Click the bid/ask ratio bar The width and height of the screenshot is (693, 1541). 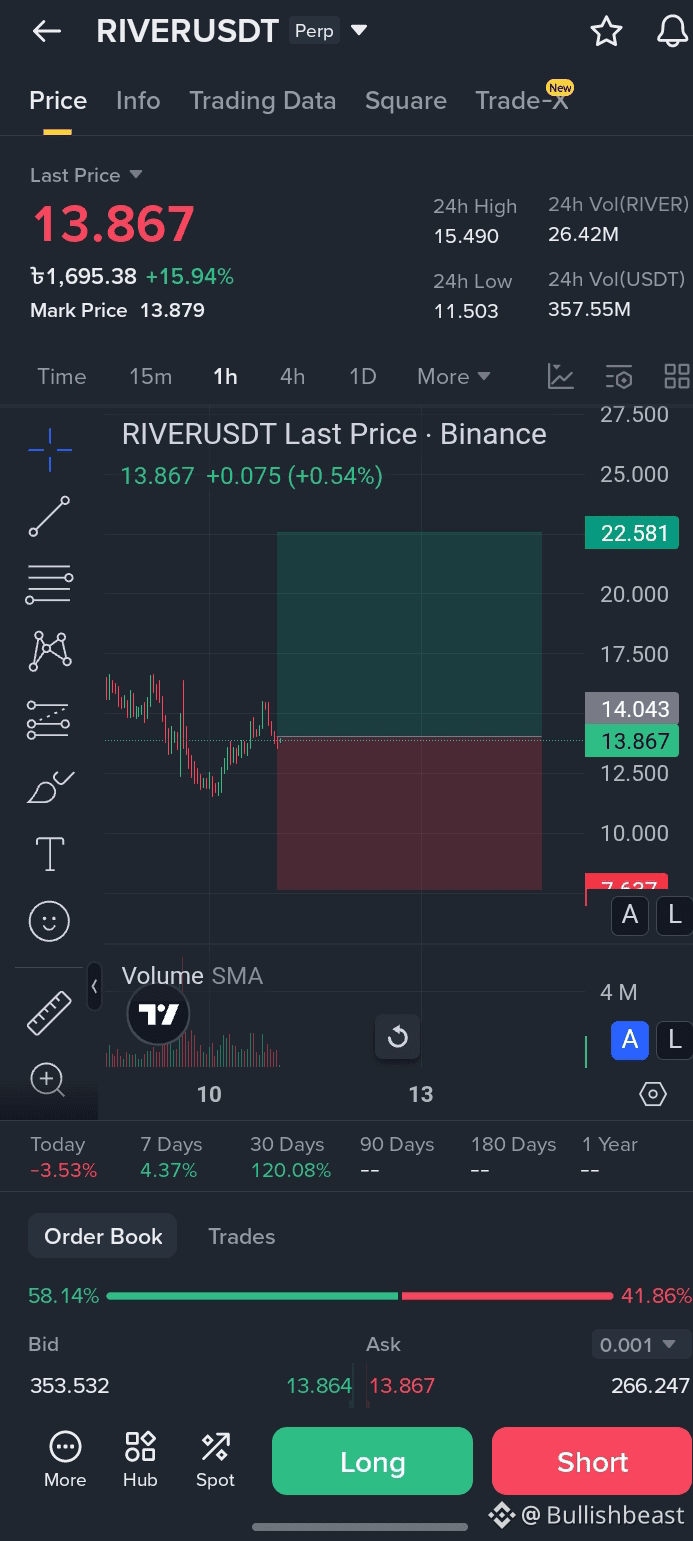pyautogui.click(x=359, y=1296)
